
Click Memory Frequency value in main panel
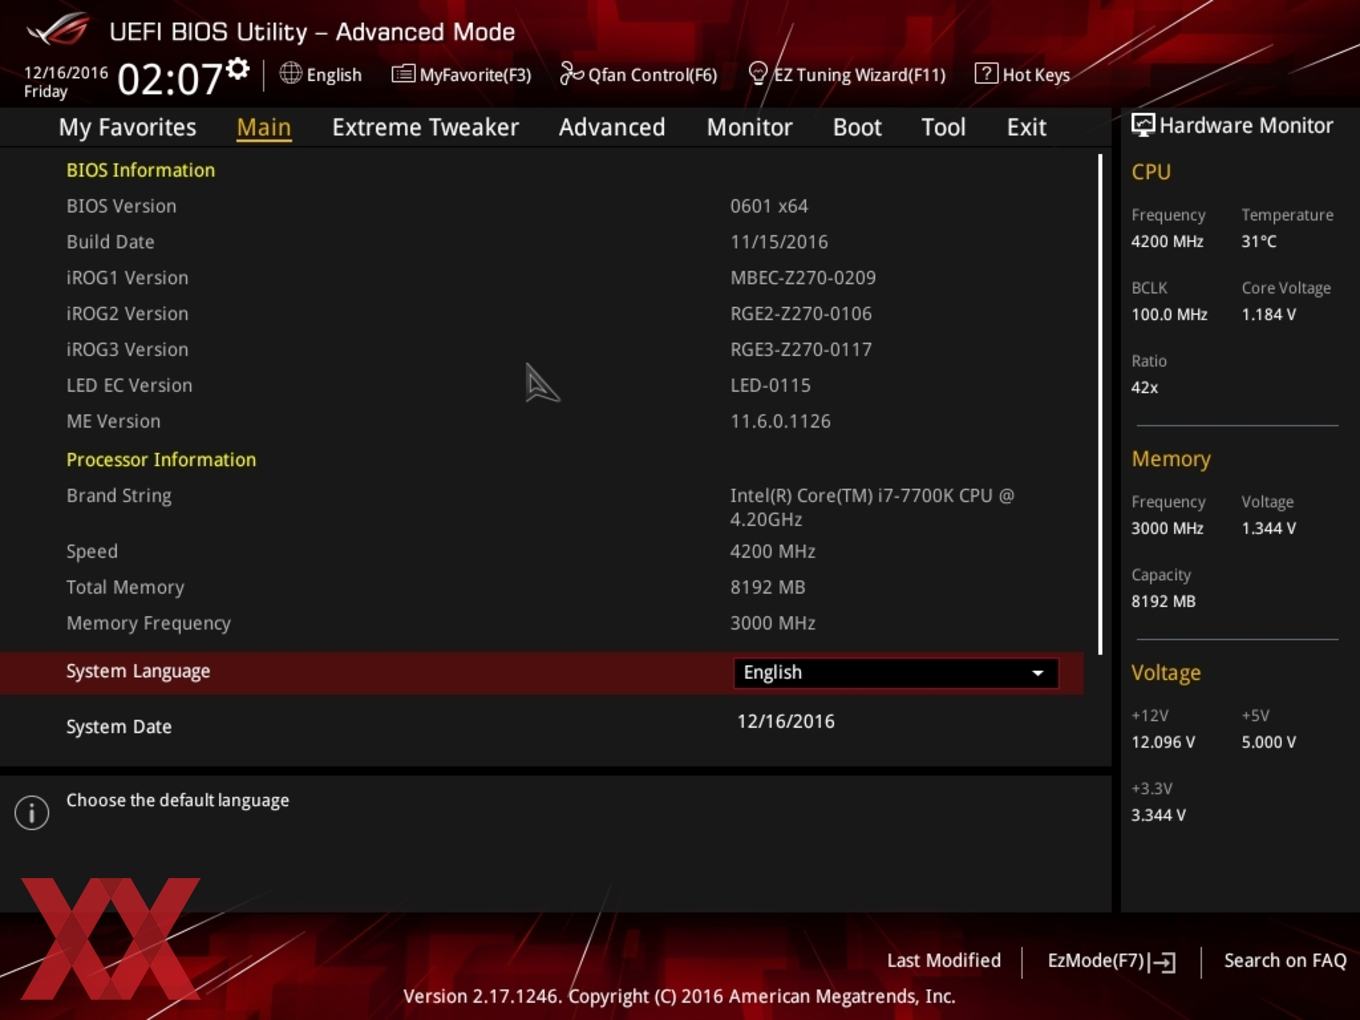(773, 624)
